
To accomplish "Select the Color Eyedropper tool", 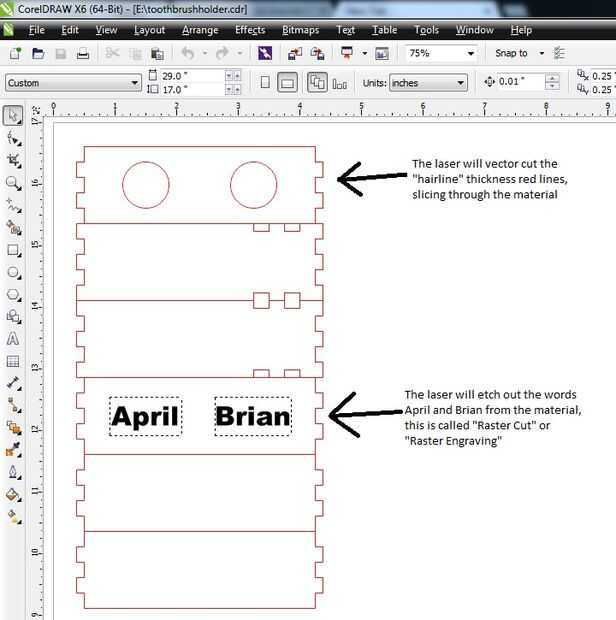I will (x=13, y=450).
